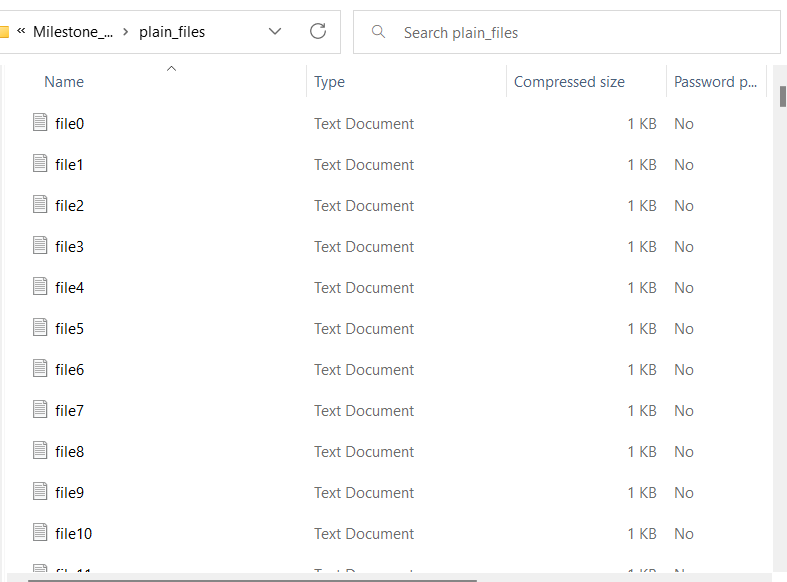Click the plain_files breadcrumb segment
The height and width of the screenshot is (582, 787).
[172, 32]
